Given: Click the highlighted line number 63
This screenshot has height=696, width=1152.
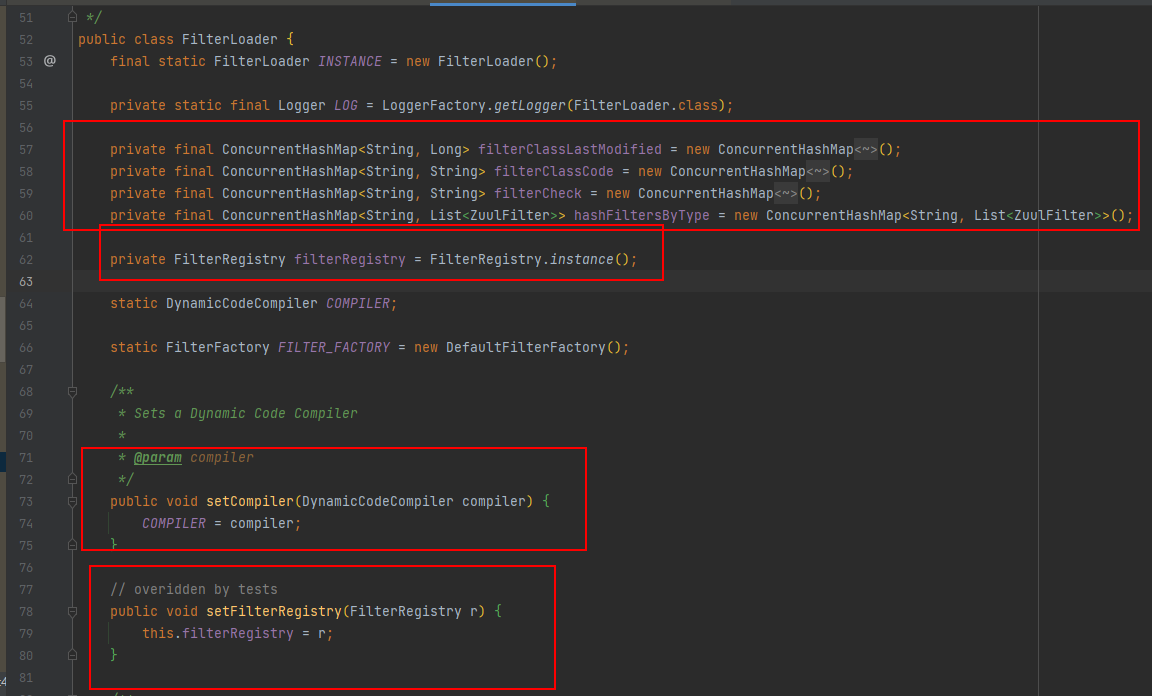Looking at the screenshot, I should point(26,281).
